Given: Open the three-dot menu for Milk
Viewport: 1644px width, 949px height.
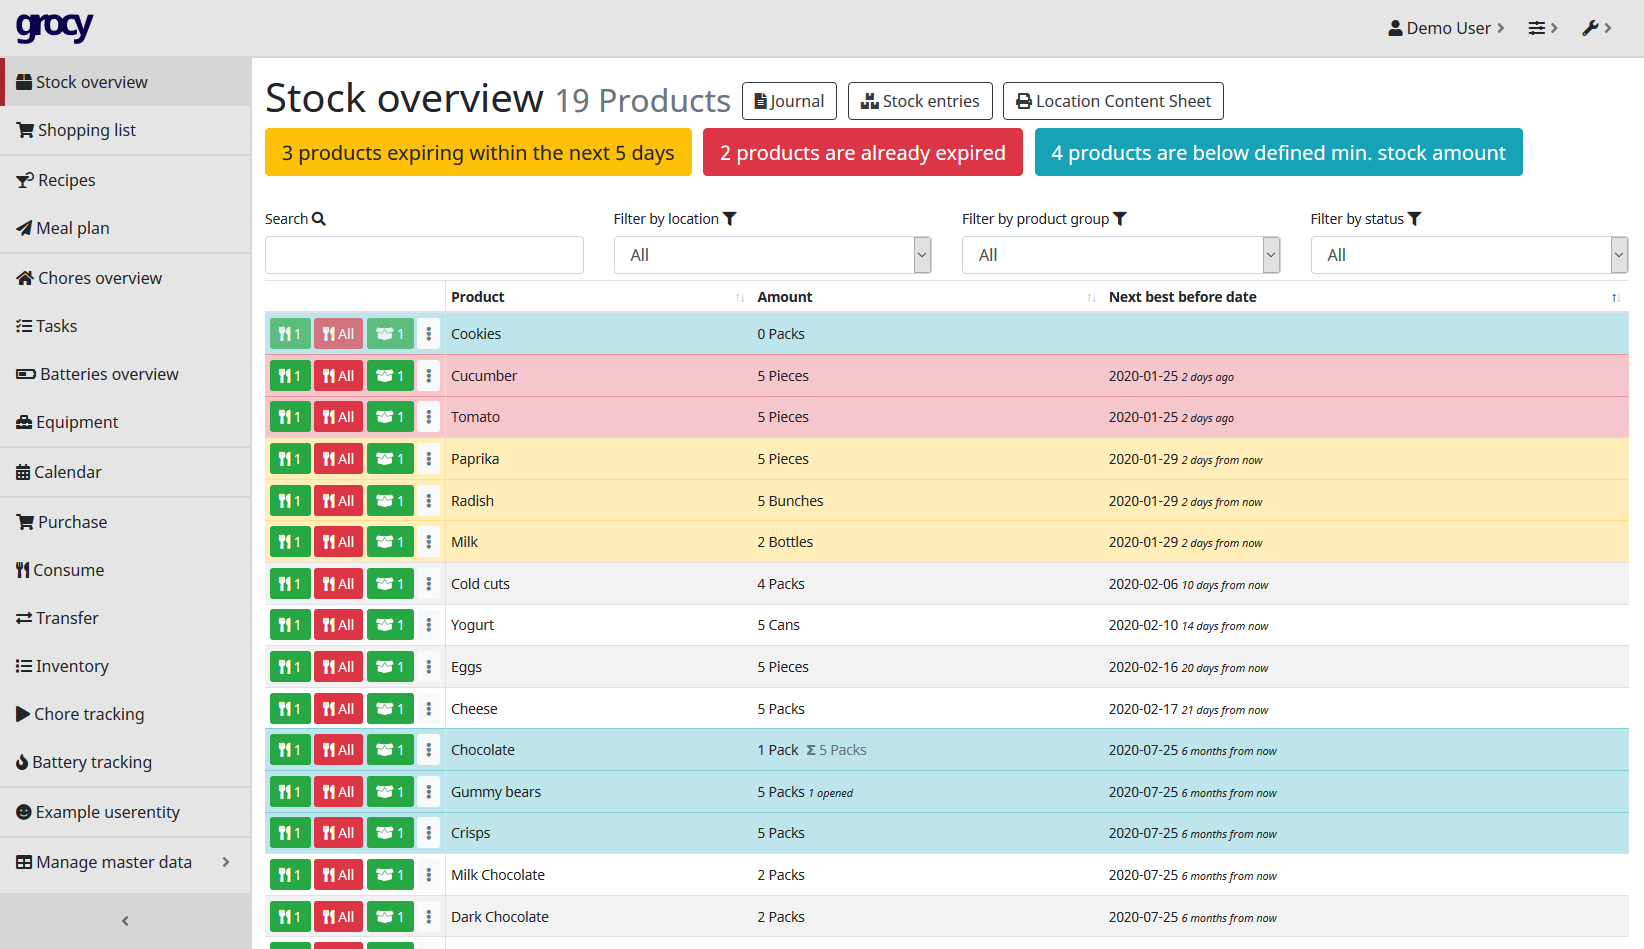Looking at the screenshot, I should point(429,542).
